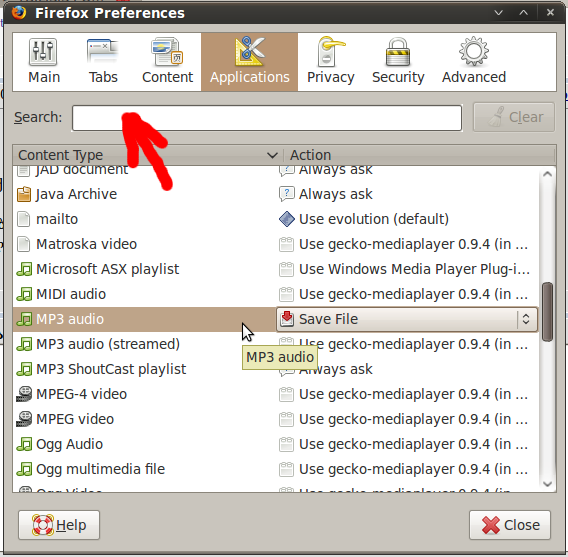This screenshot has width=568, height=557.
Task: Click the mailto document icon
Action: tap(24, 219)
